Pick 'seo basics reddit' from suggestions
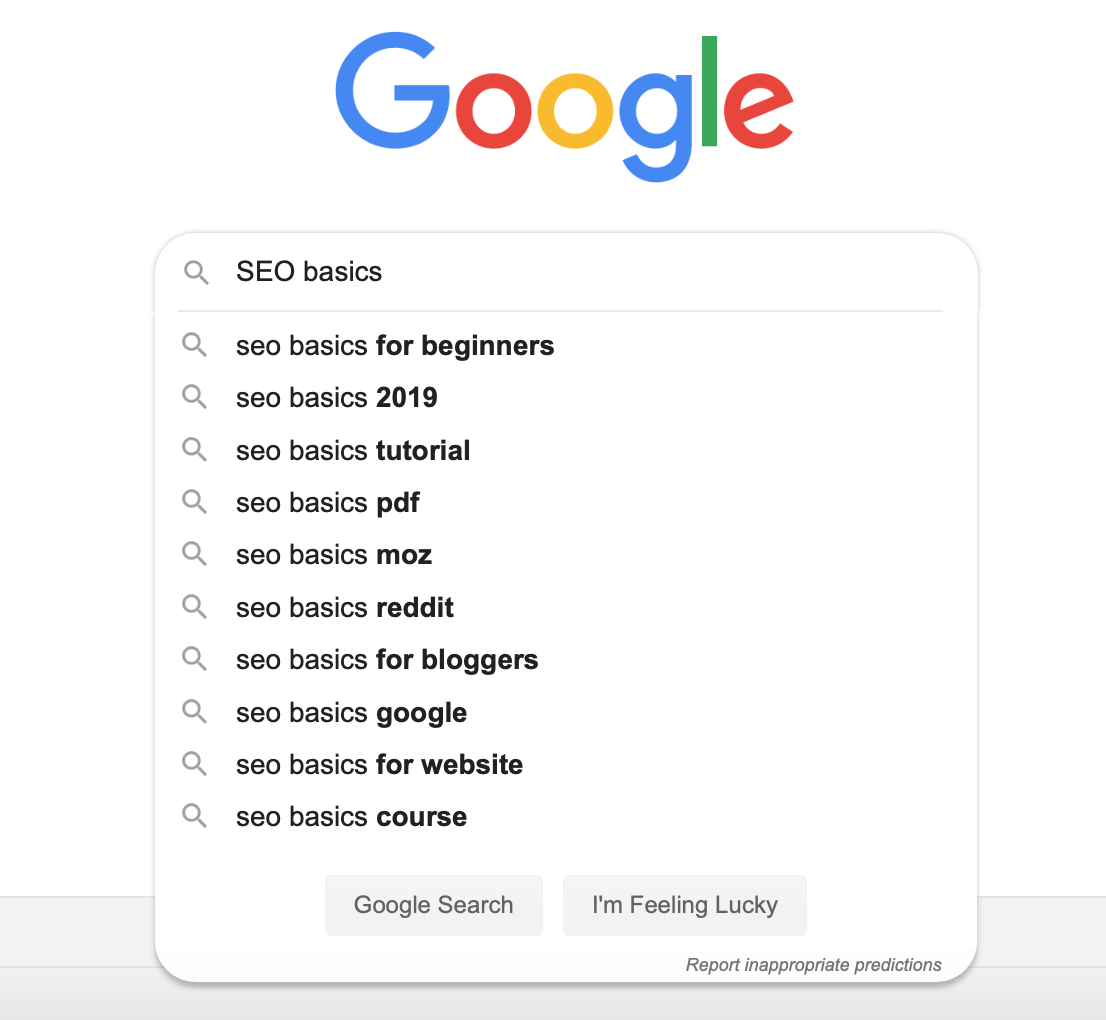The width and height of the screenshot is (1106, 1020). (x=566, y=607)
